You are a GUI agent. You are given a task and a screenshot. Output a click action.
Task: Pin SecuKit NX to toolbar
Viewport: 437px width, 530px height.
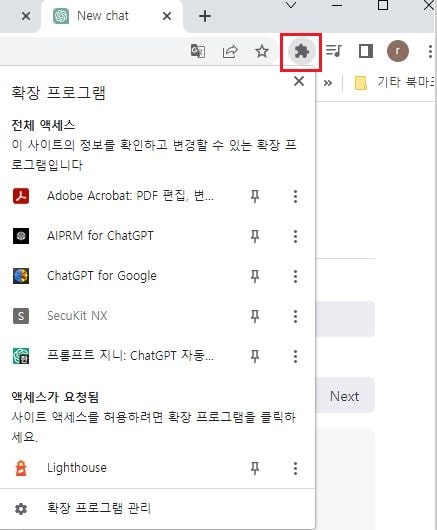[x=255, y=316]
